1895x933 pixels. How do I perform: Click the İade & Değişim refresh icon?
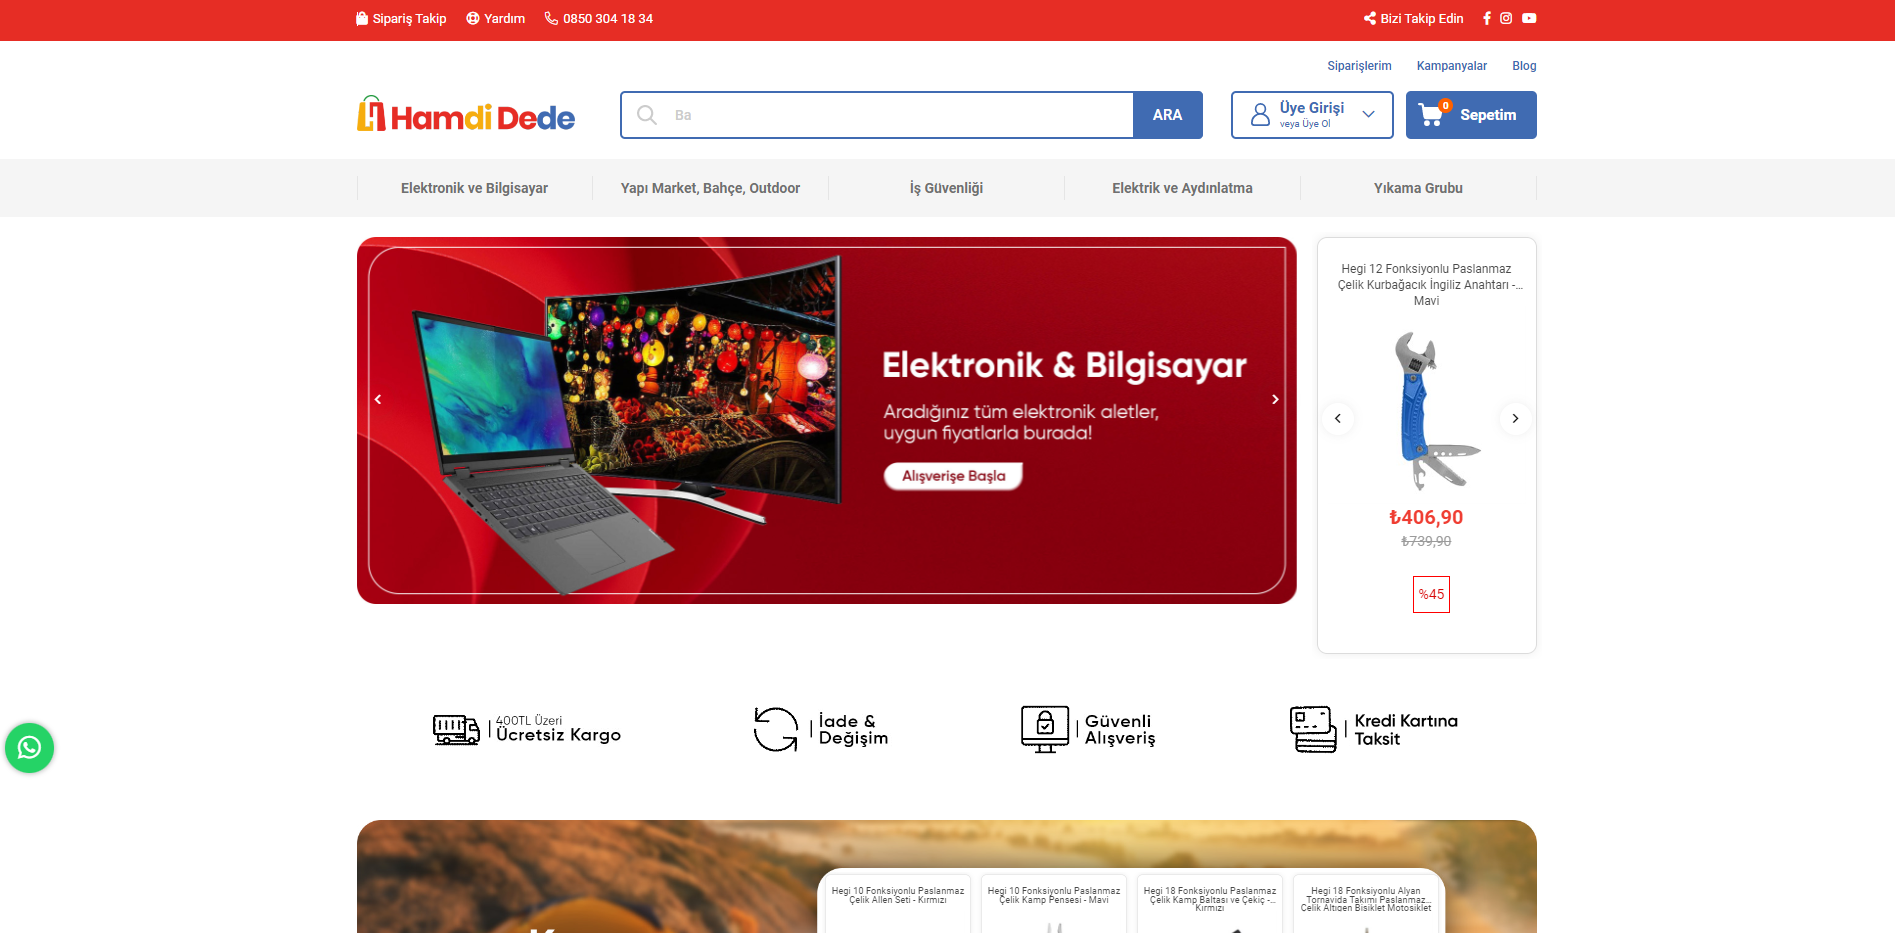776,729
